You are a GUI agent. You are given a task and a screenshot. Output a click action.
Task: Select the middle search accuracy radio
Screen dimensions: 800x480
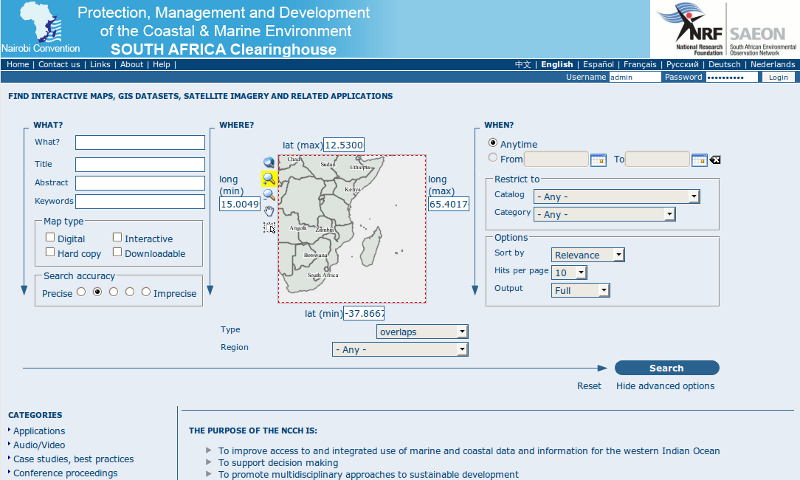113,292
